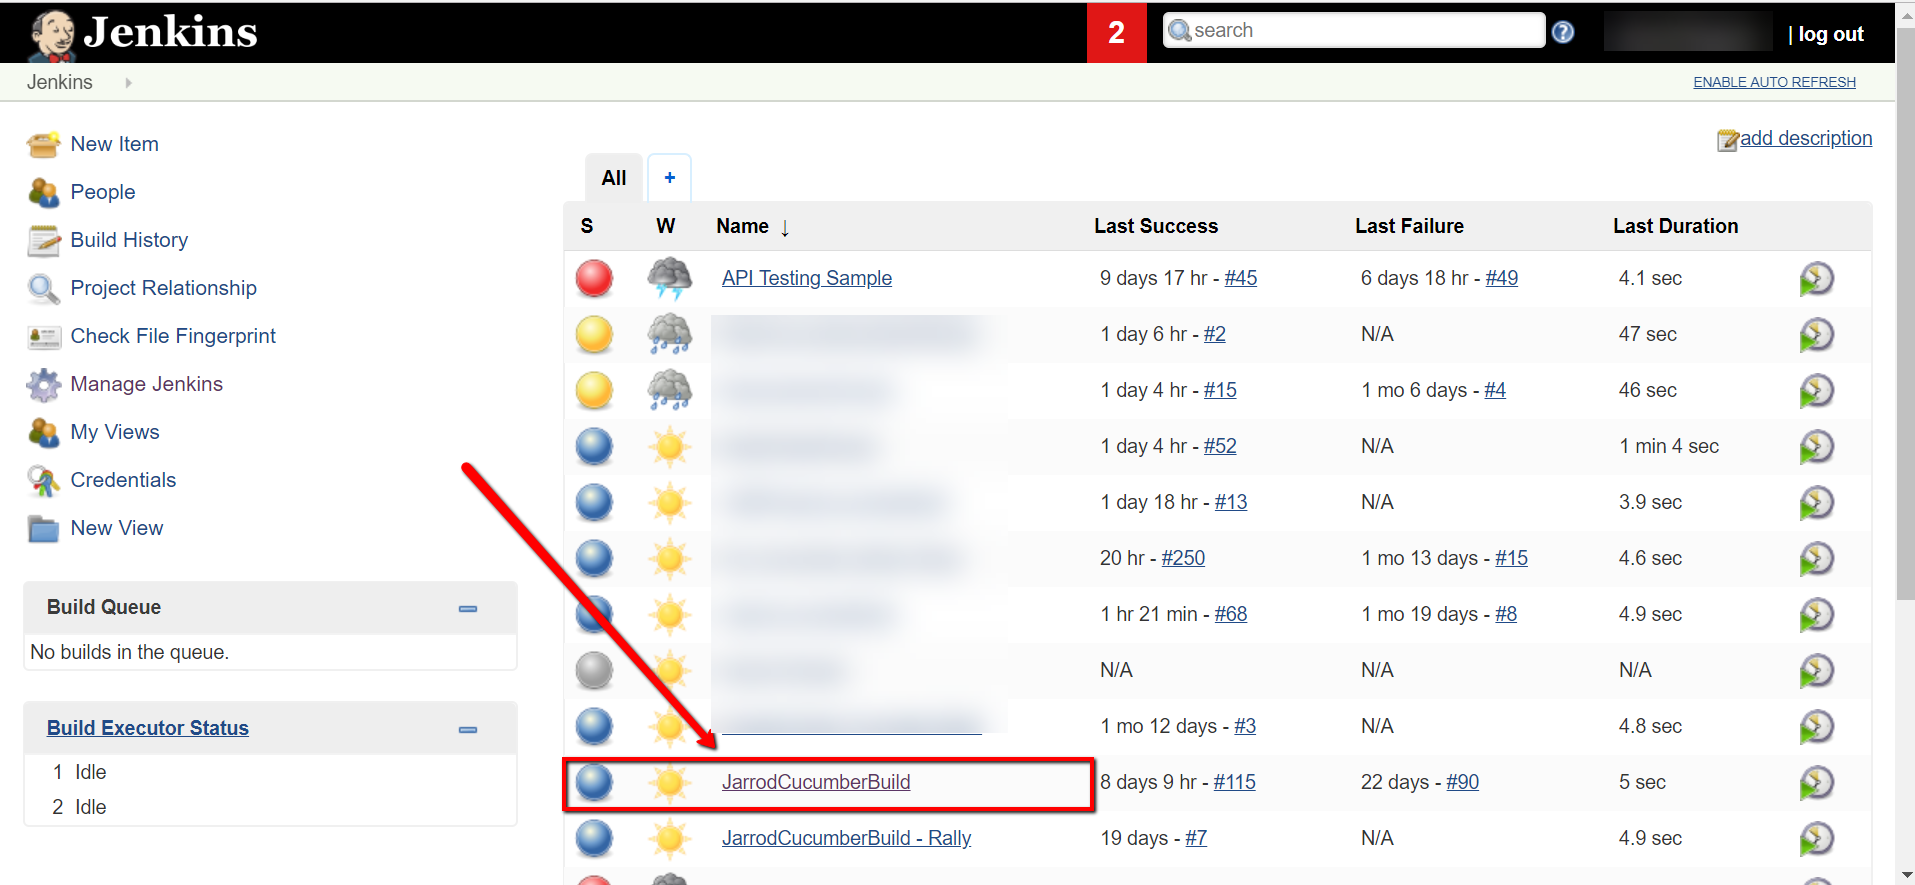The height and width of the screenshot is (885, 1915).
Task: Click the red notification badge showing 2
Action: tap(1117, 33)
